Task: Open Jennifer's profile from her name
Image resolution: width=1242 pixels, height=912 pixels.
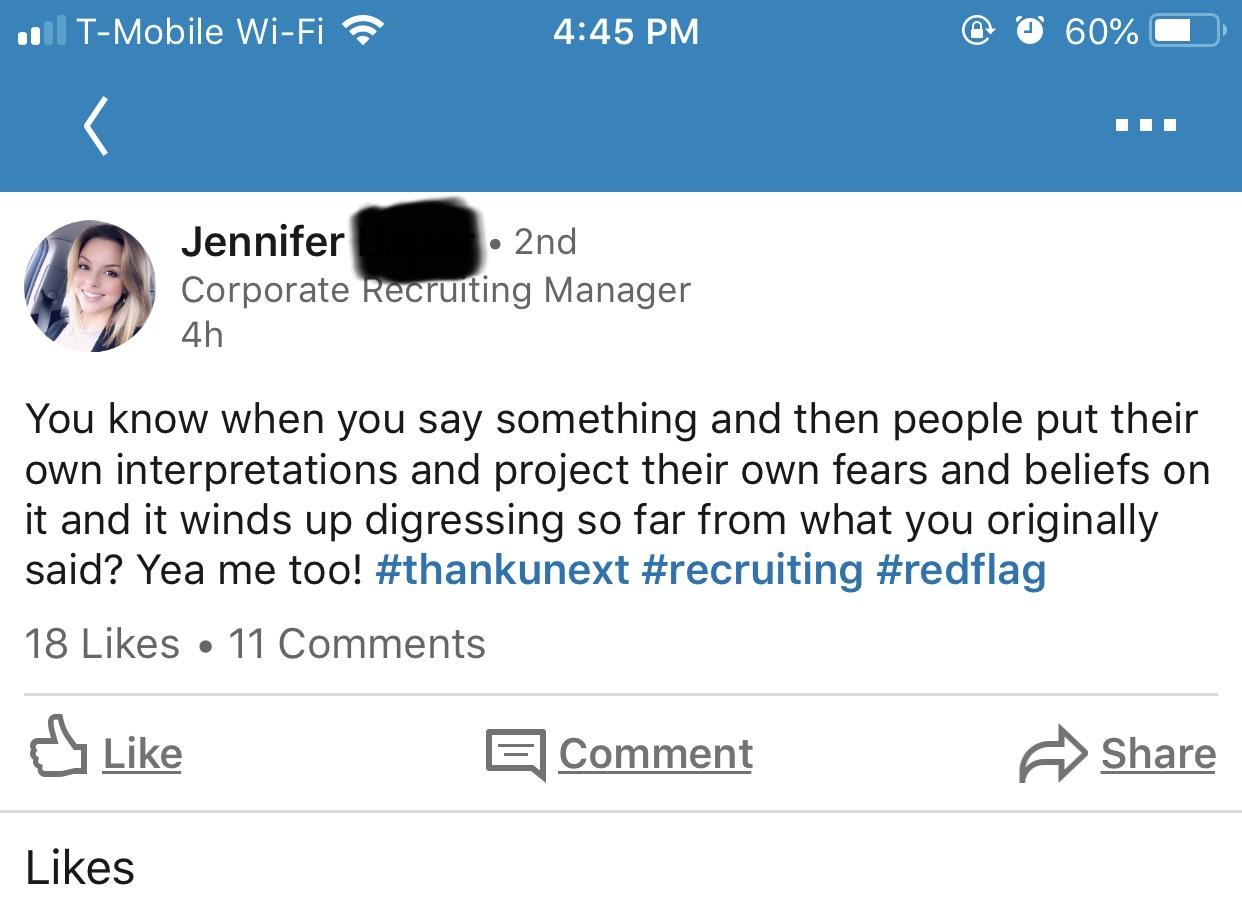Action: coord(262,241)
